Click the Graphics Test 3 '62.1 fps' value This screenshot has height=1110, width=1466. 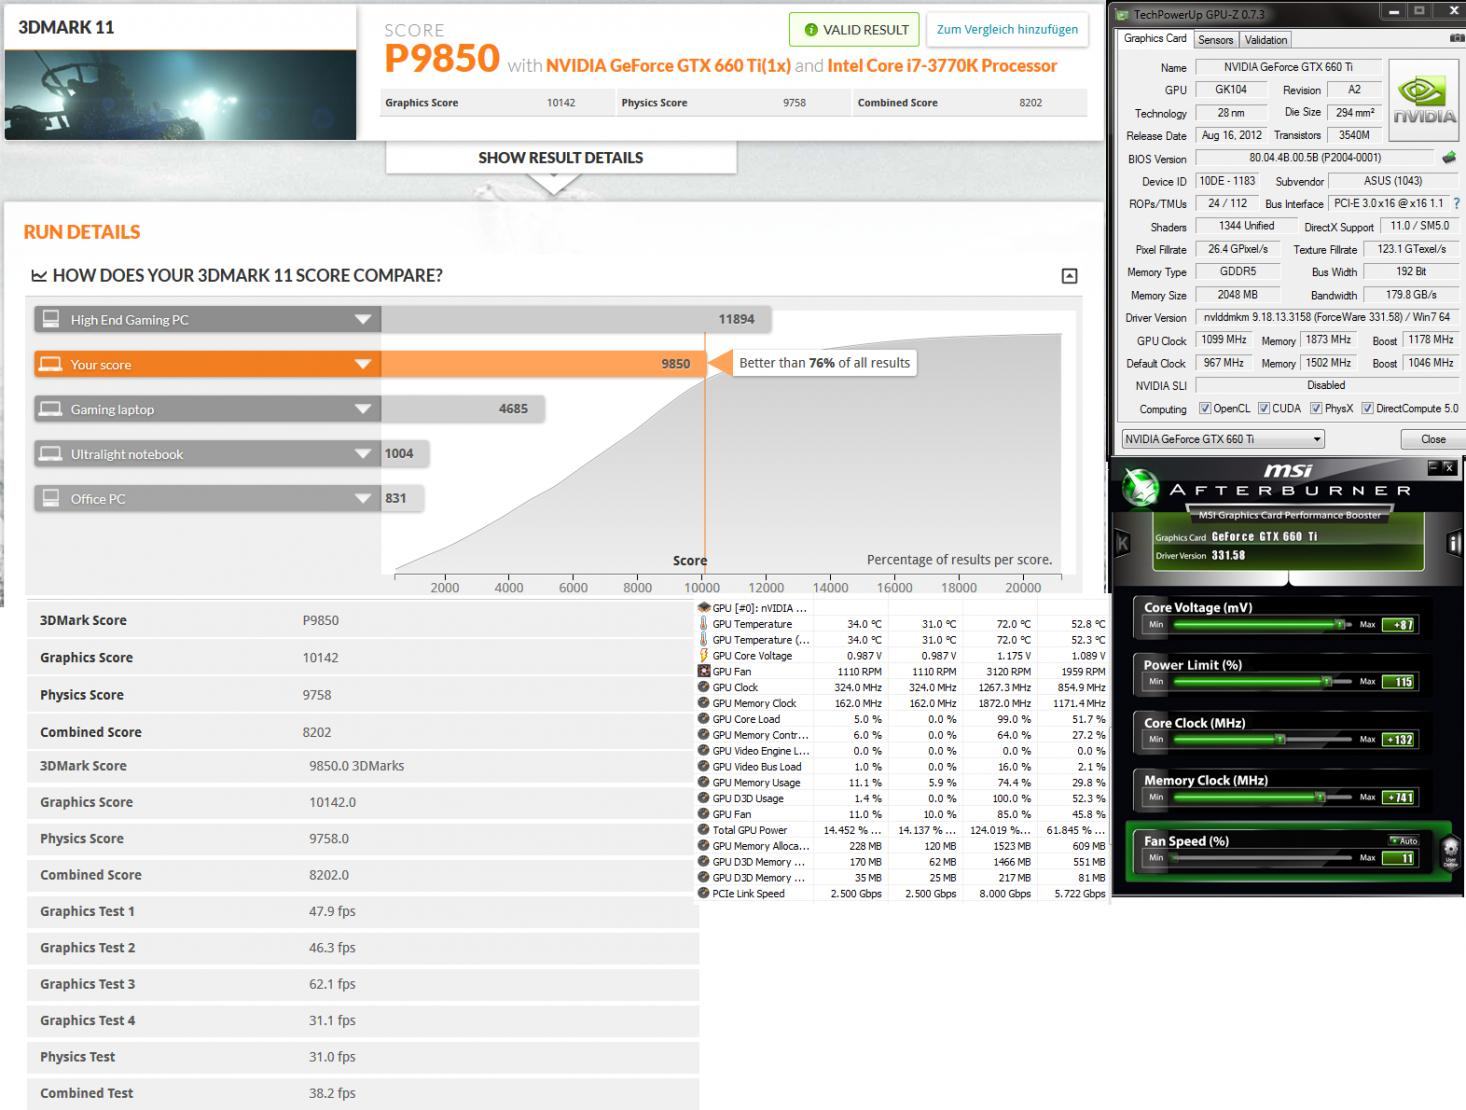pyautogui.click(x=332, y=984)
